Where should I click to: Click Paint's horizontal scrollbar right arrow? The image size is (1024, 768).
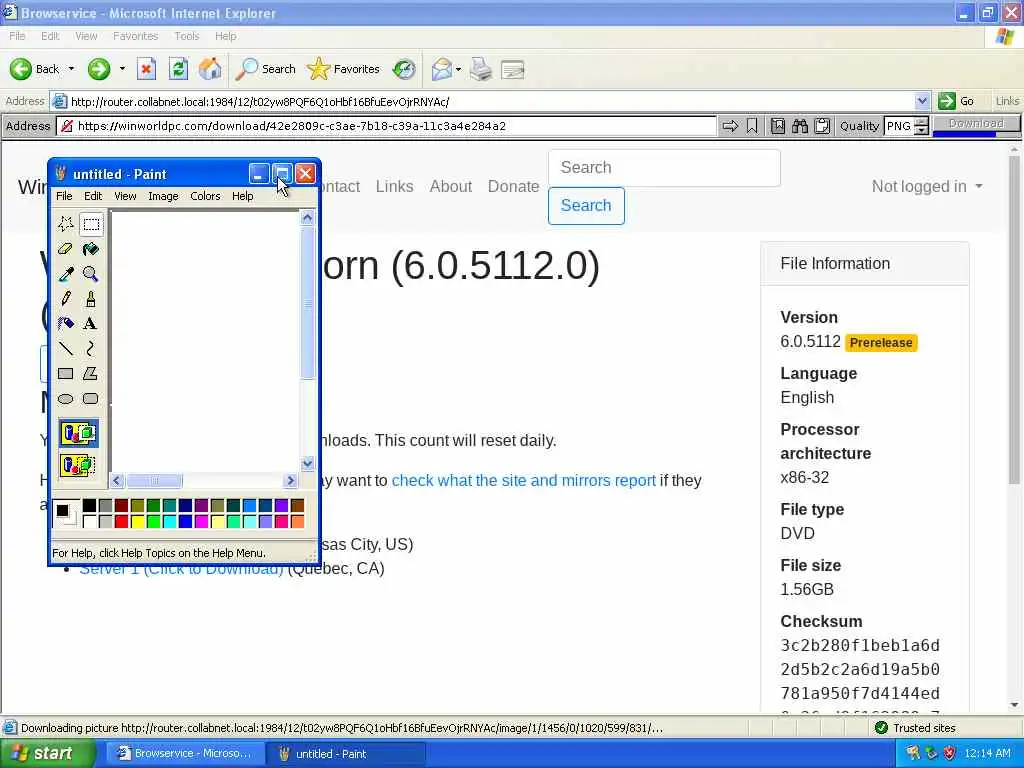click(291, 481)
